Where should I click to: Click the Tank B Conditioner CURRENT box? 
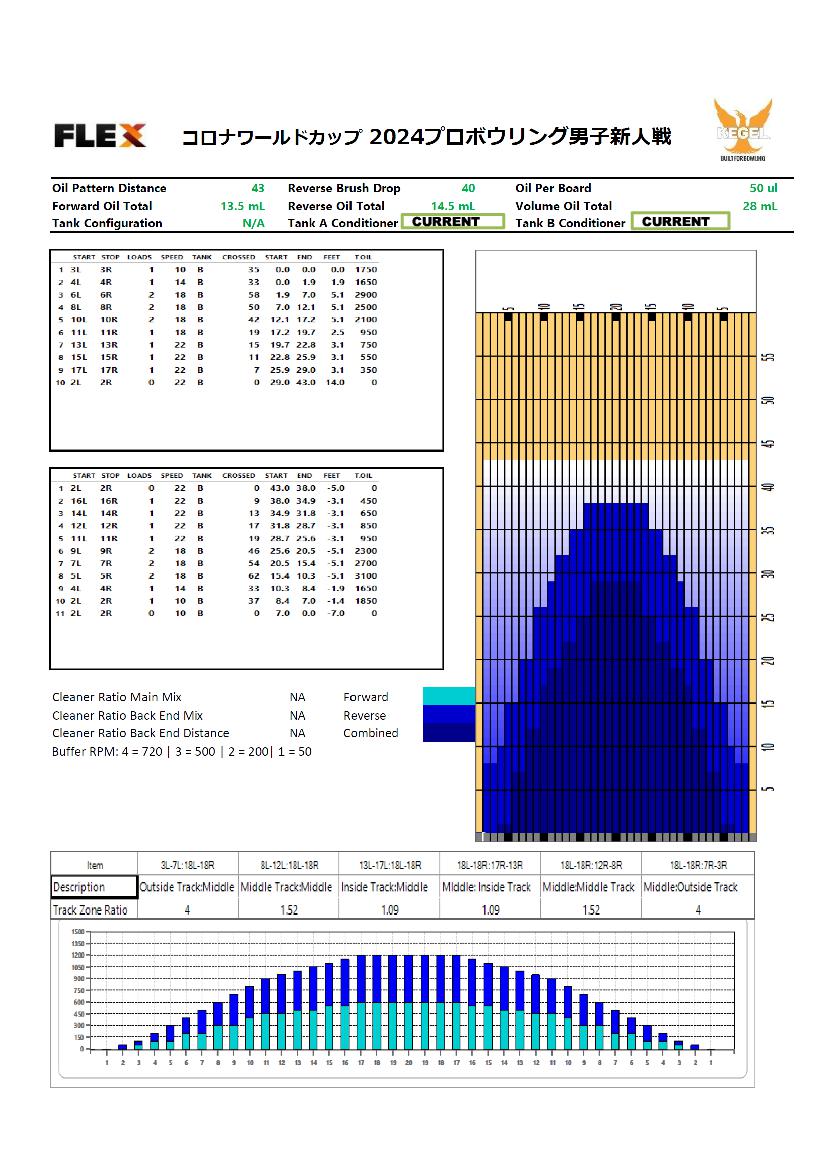[680, 221]
